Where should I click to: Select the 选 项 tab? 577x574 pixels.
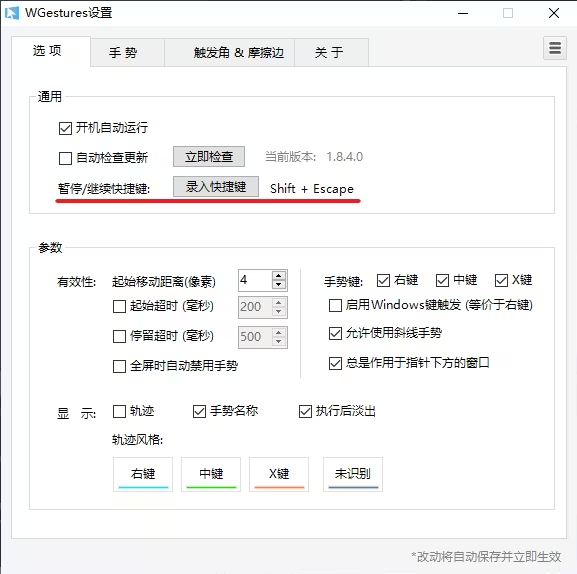pos(51,51)
